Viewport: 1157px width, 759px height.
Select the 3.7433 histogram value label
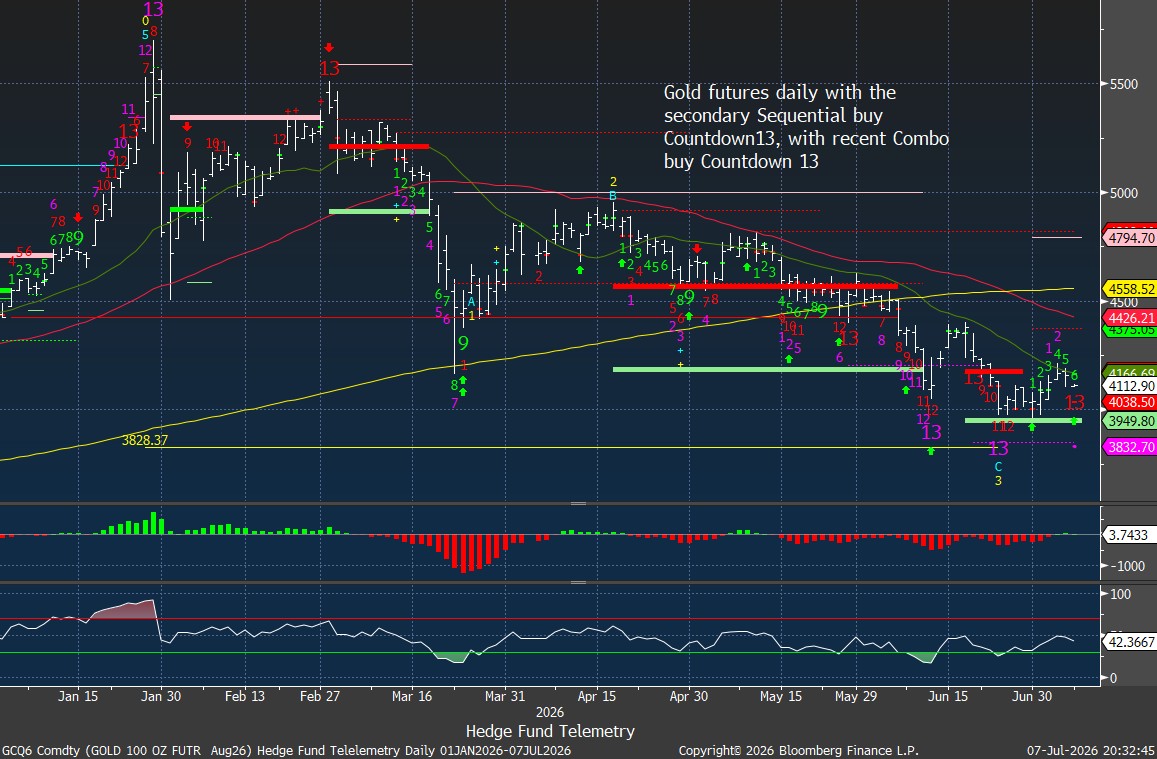point(1129,535)
